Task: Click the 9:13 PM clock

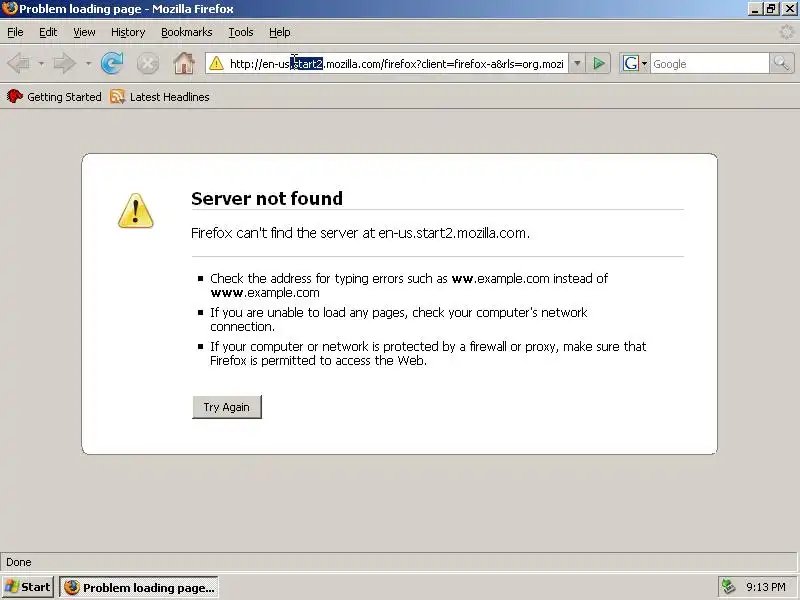Action: tap(765, 587)
